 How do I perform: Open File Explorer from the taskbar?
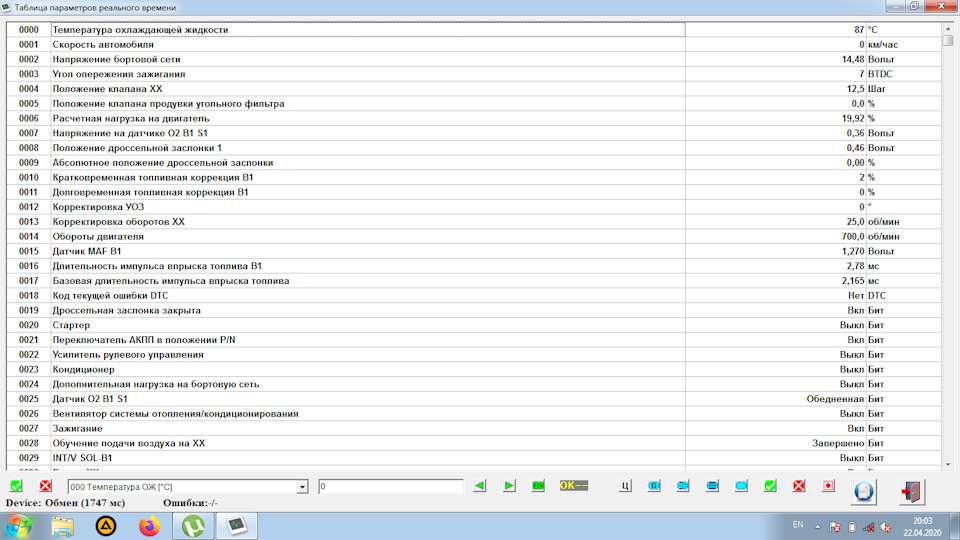(62, 527)
